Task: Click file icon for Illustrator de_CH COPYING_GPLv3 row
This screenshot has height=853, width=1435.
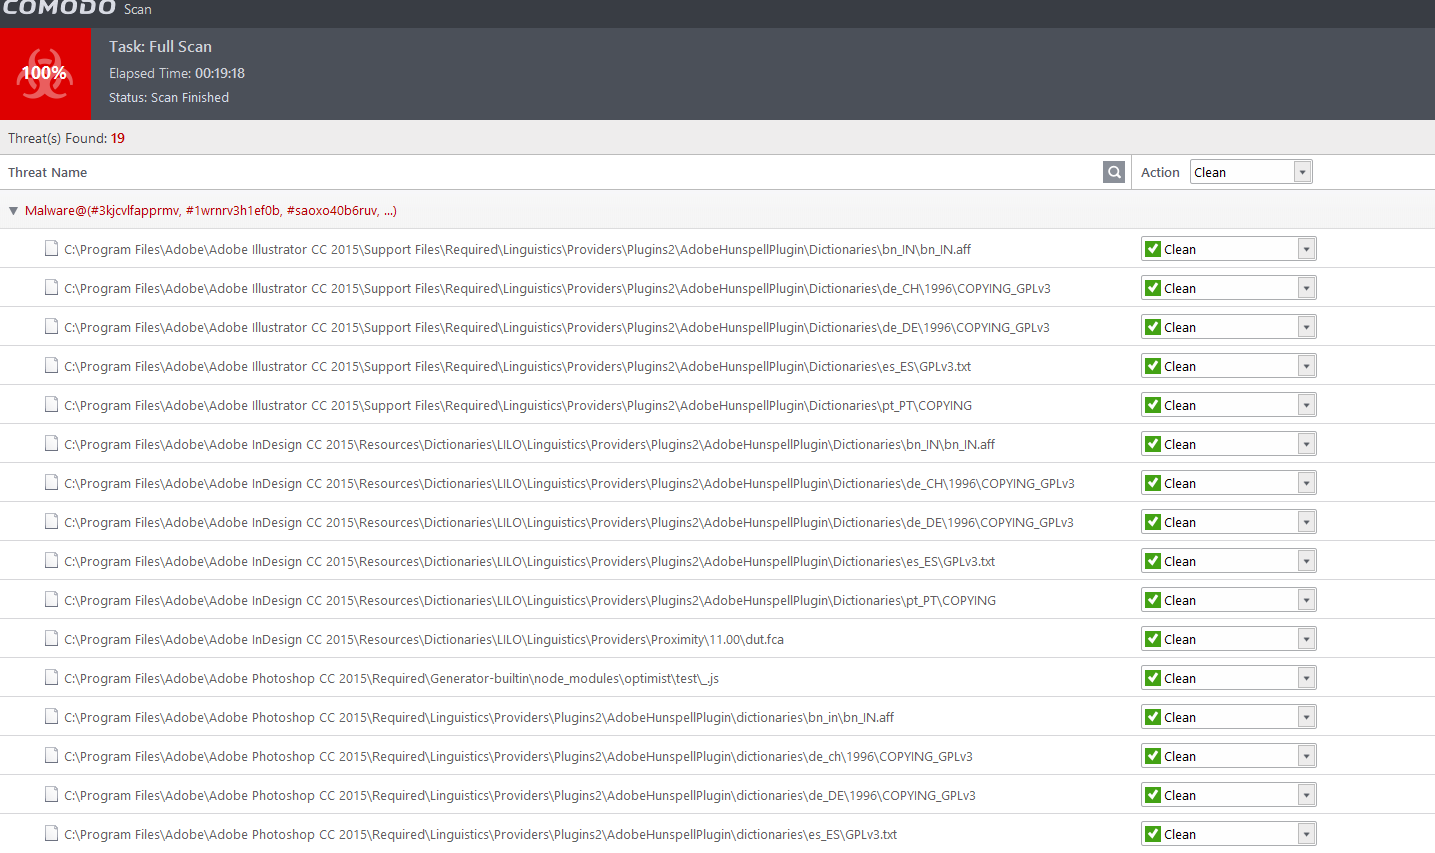Action: click(51, 288)
